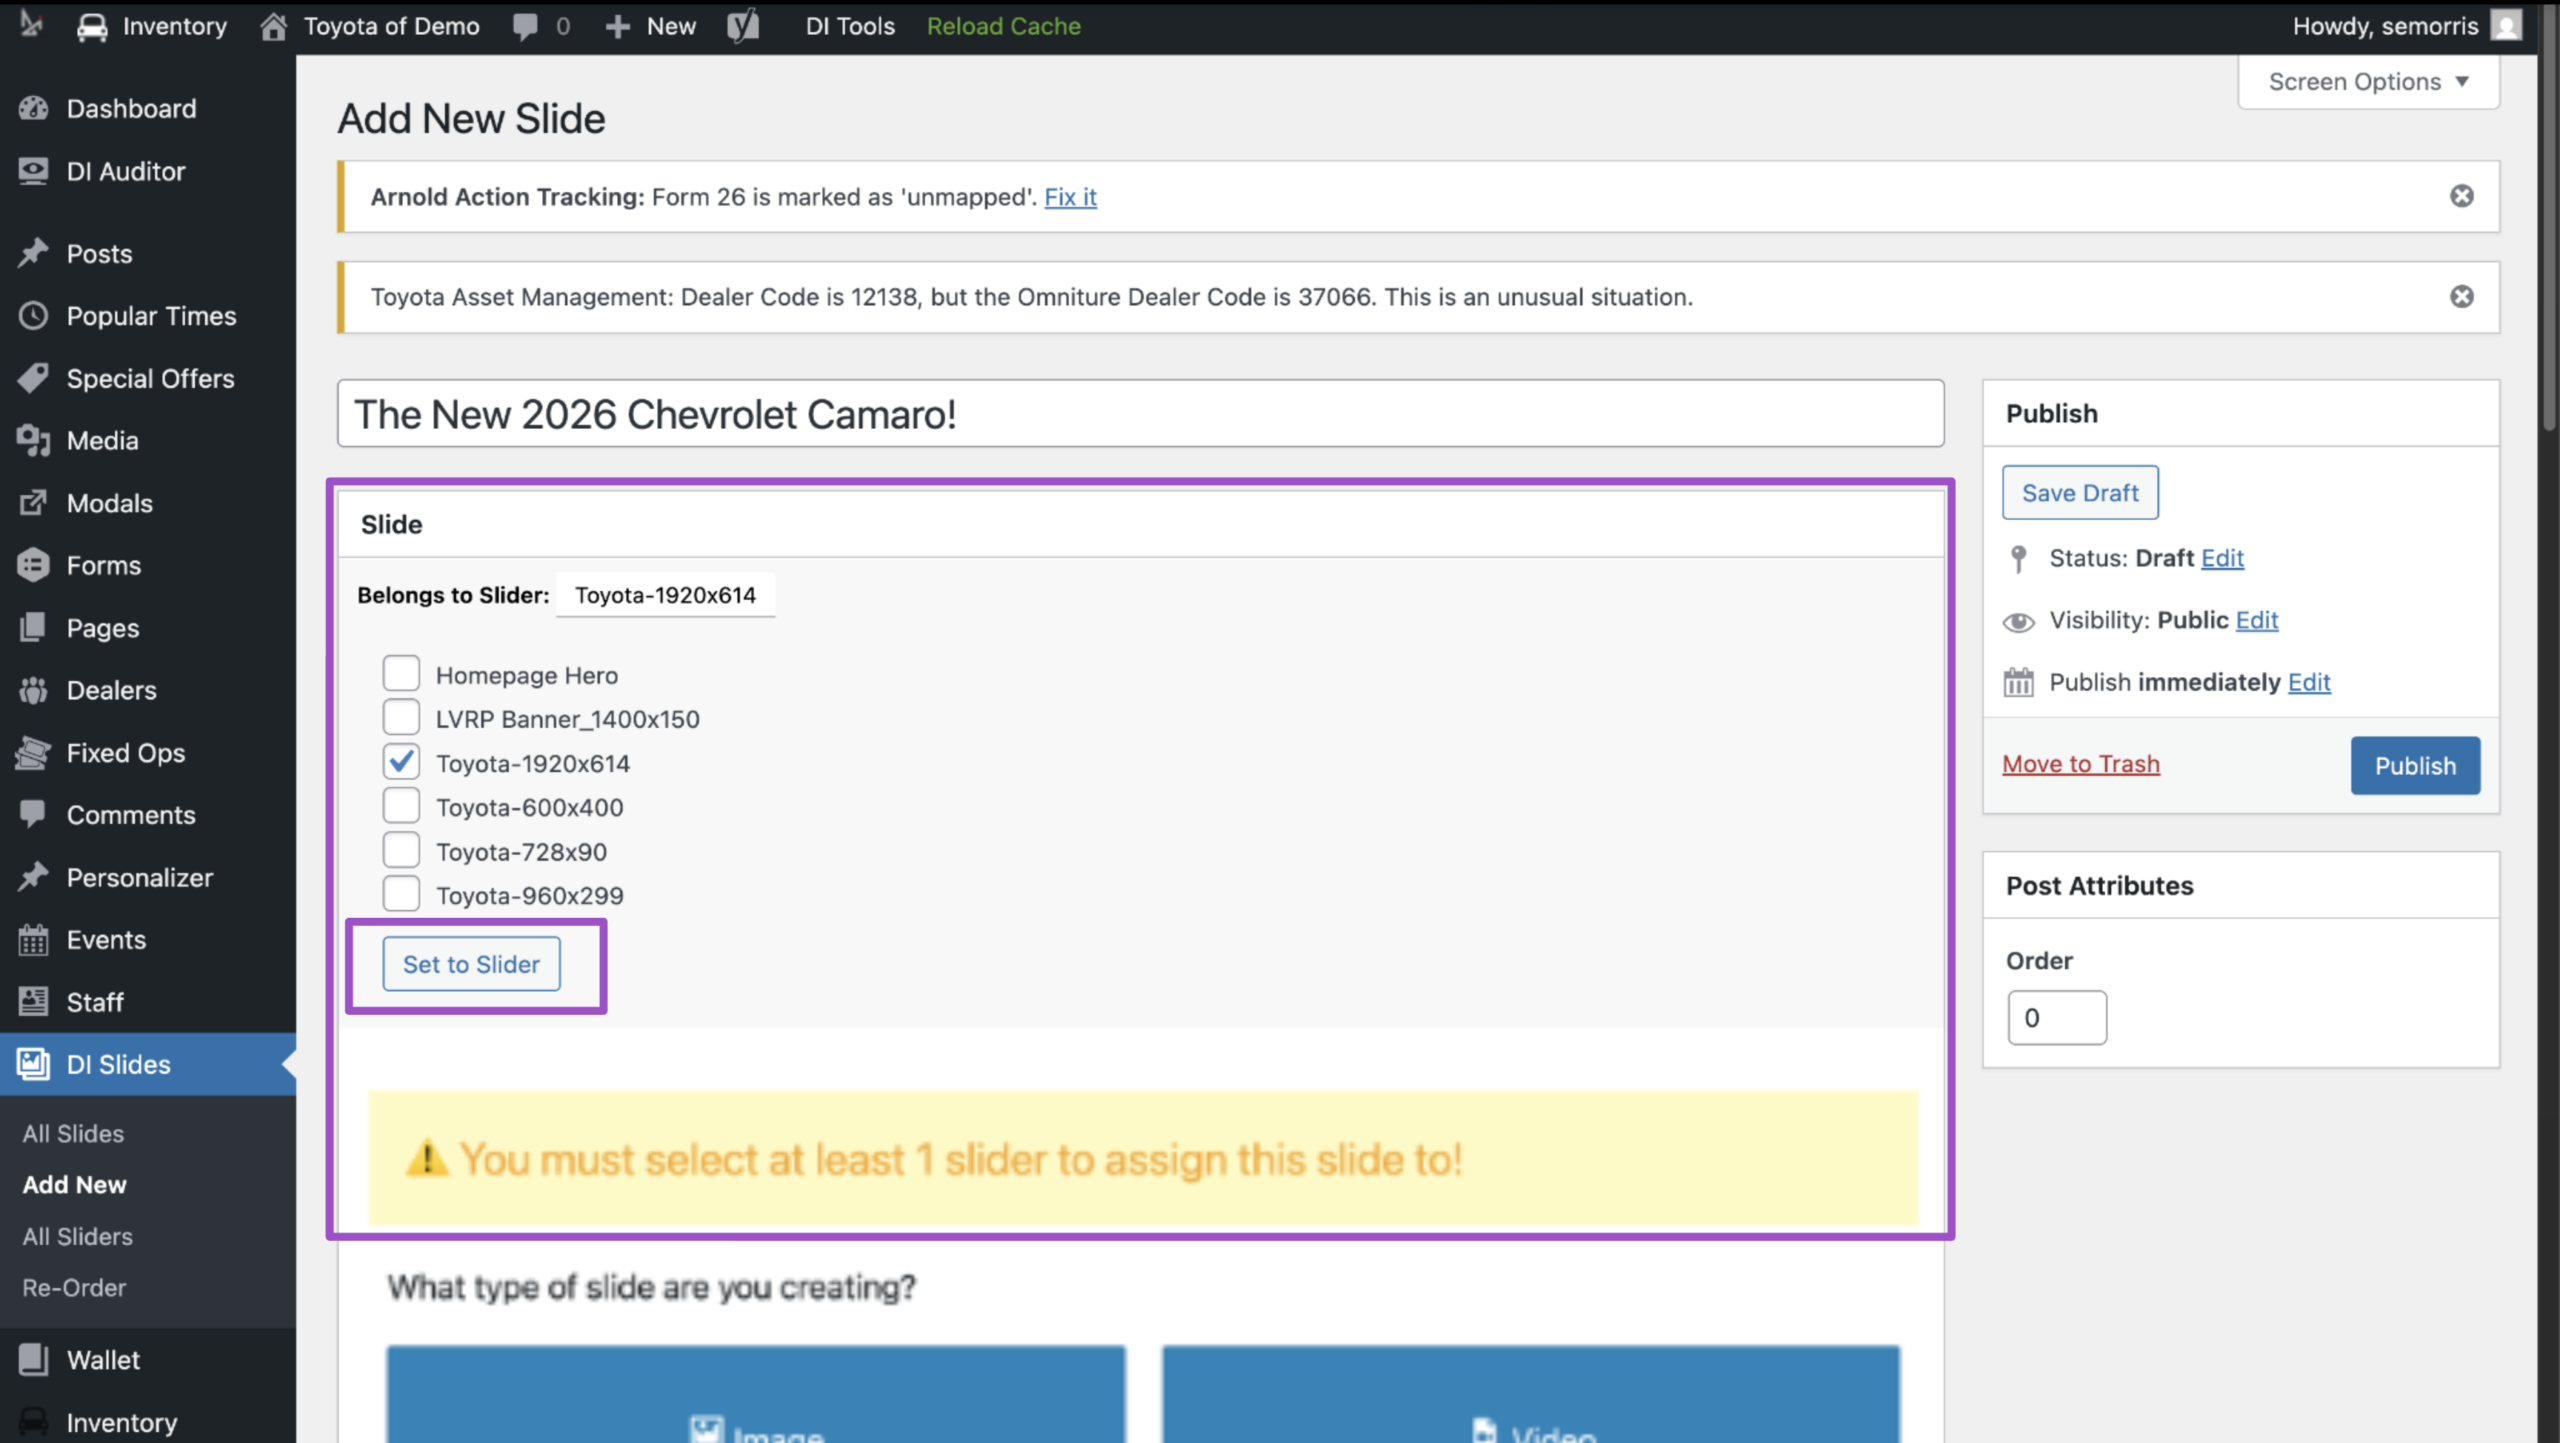Click the Publish calendar icon
The width and height of the screenshot is (2560, 1443).
[2018, 683]
